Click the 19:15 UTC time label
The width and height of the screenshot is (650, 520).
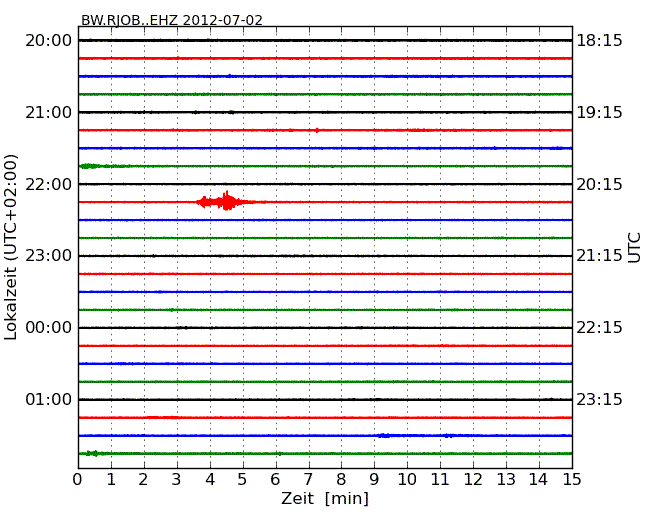pos(599,112)
